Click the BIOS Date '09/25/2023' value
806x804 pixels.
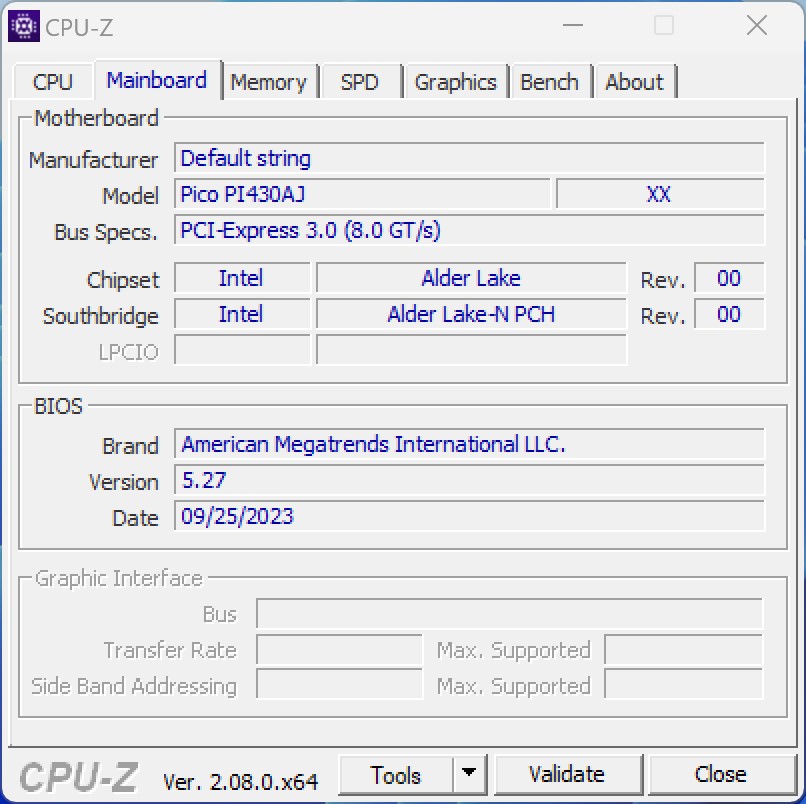[x=469, y=516]
